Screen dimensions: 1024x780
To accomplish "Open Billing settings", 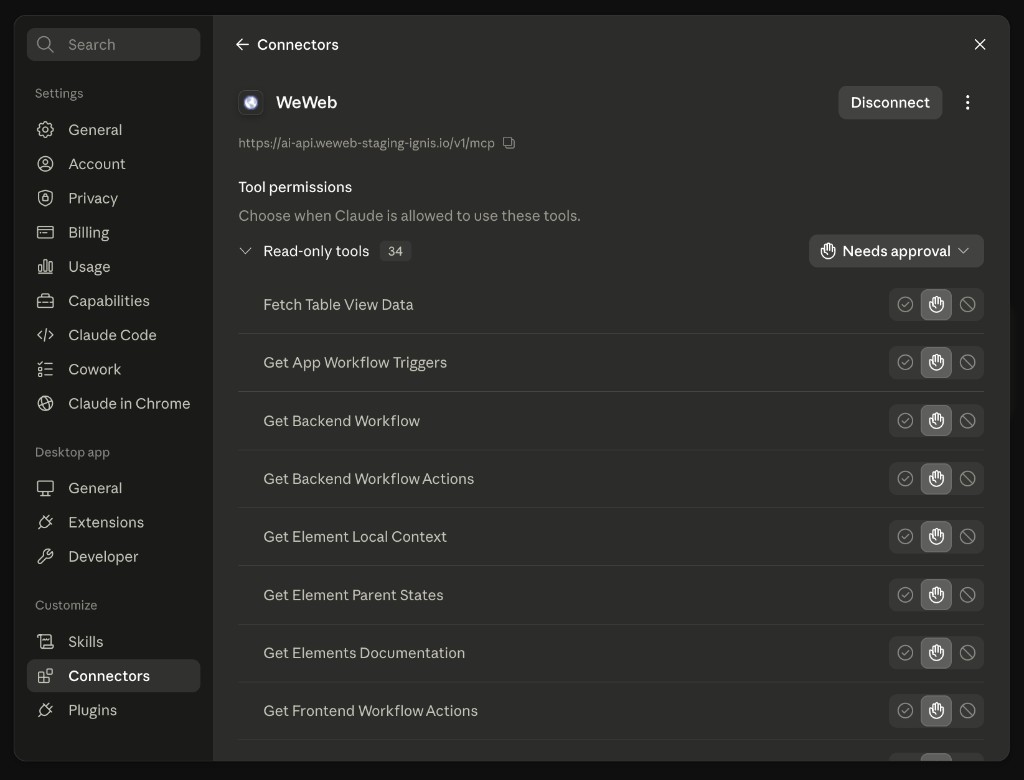I will 113,233.
